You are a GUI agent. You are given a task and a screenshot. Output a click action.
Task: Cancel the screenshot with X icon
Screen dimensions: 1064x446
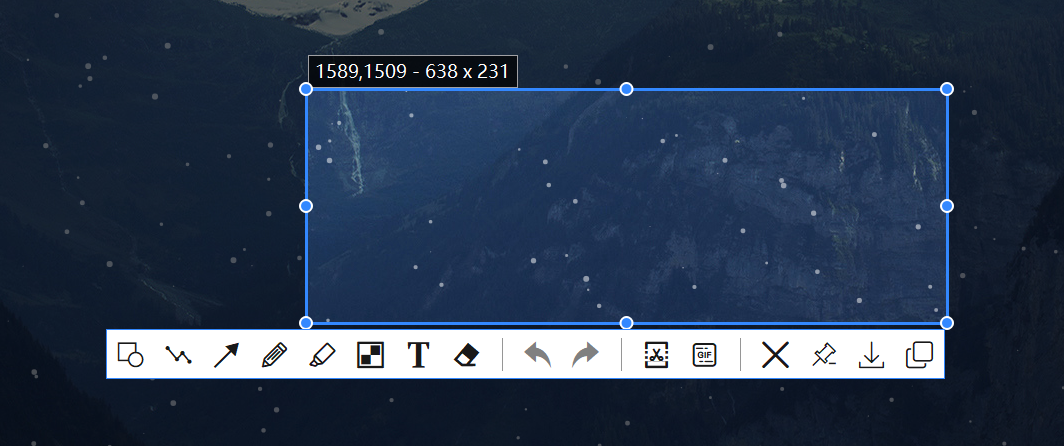(x=775, y=354)
